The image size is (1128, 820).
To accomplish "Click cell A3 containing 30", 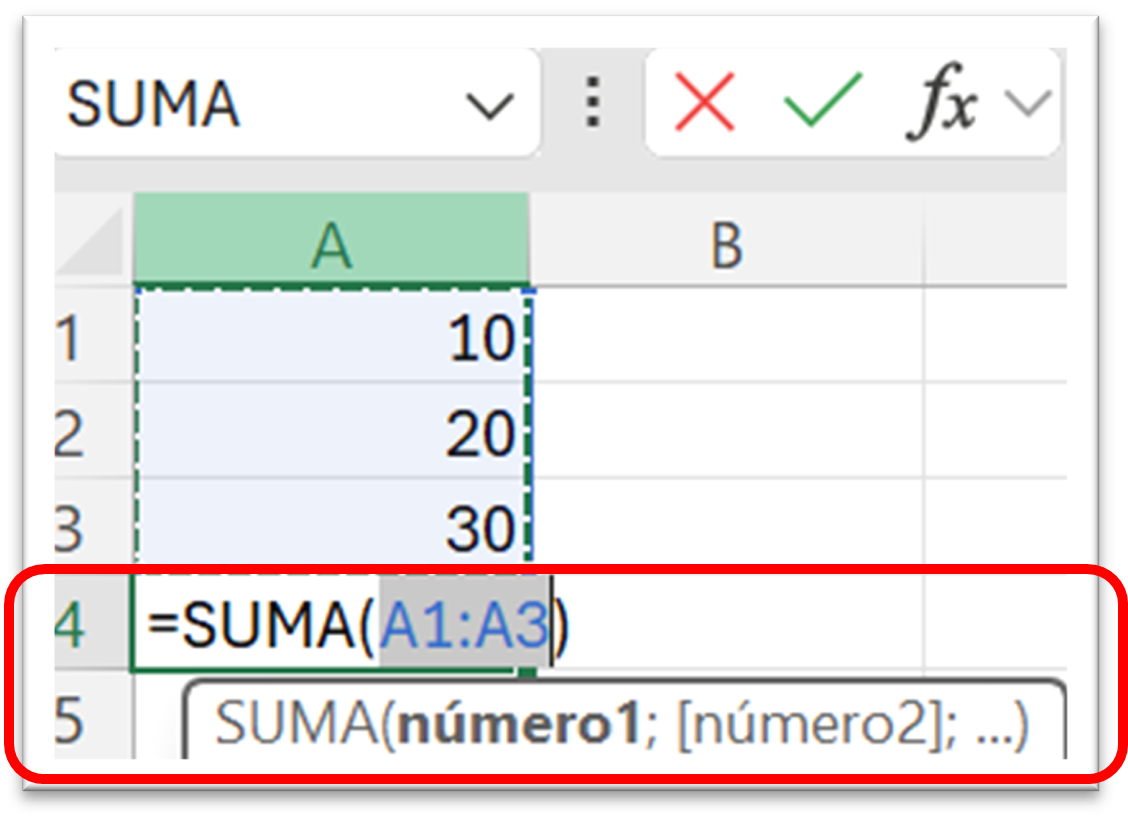I will (330, 528).
